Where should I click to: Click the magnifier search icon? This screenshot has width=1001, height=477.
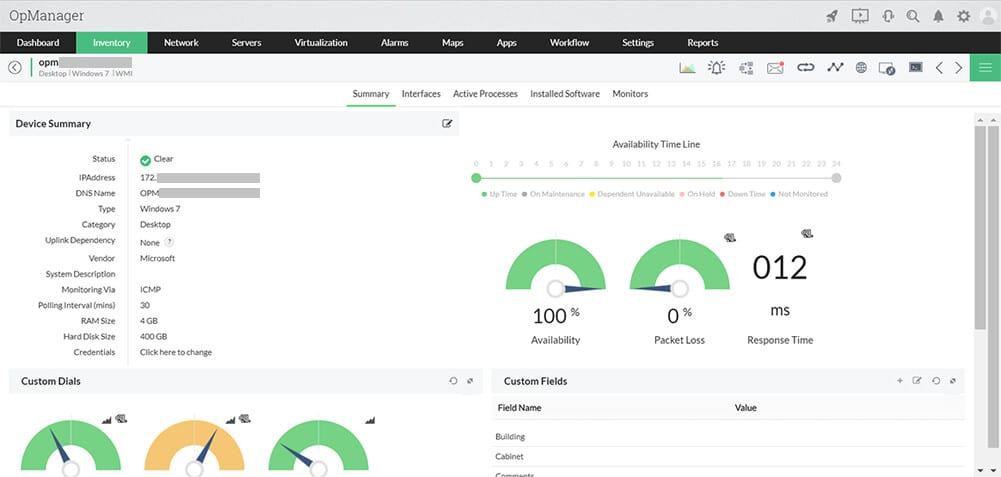click(x=913, y=16)
